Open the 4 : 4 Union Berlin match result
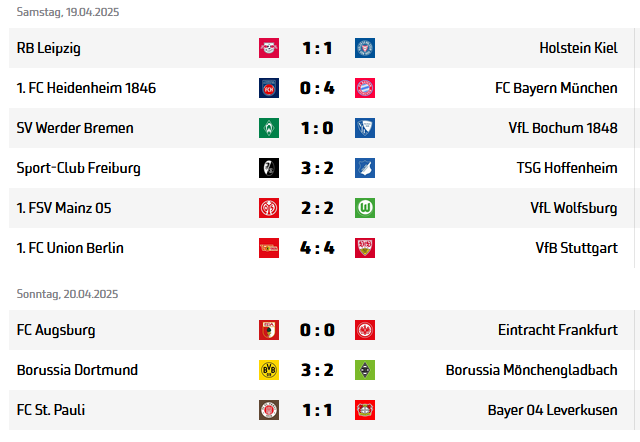 click(316, 248)
